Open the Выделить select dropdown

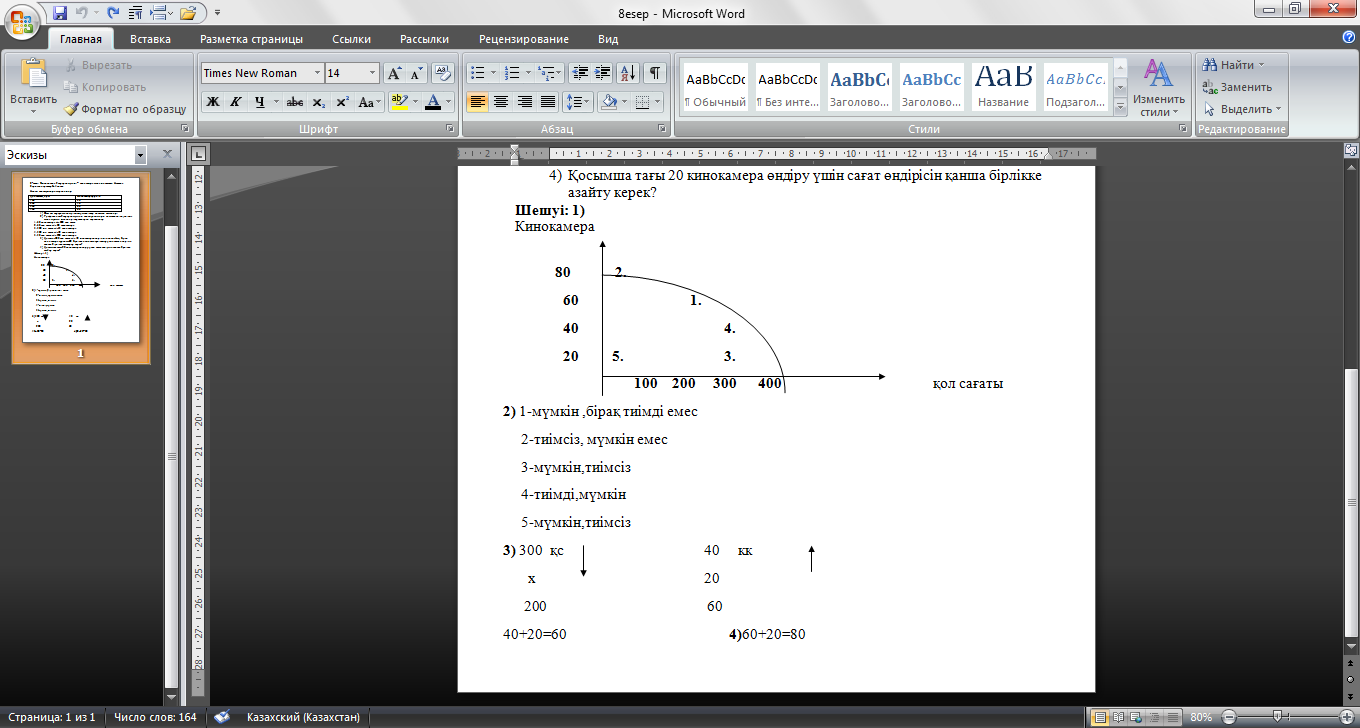(1242, 109)
